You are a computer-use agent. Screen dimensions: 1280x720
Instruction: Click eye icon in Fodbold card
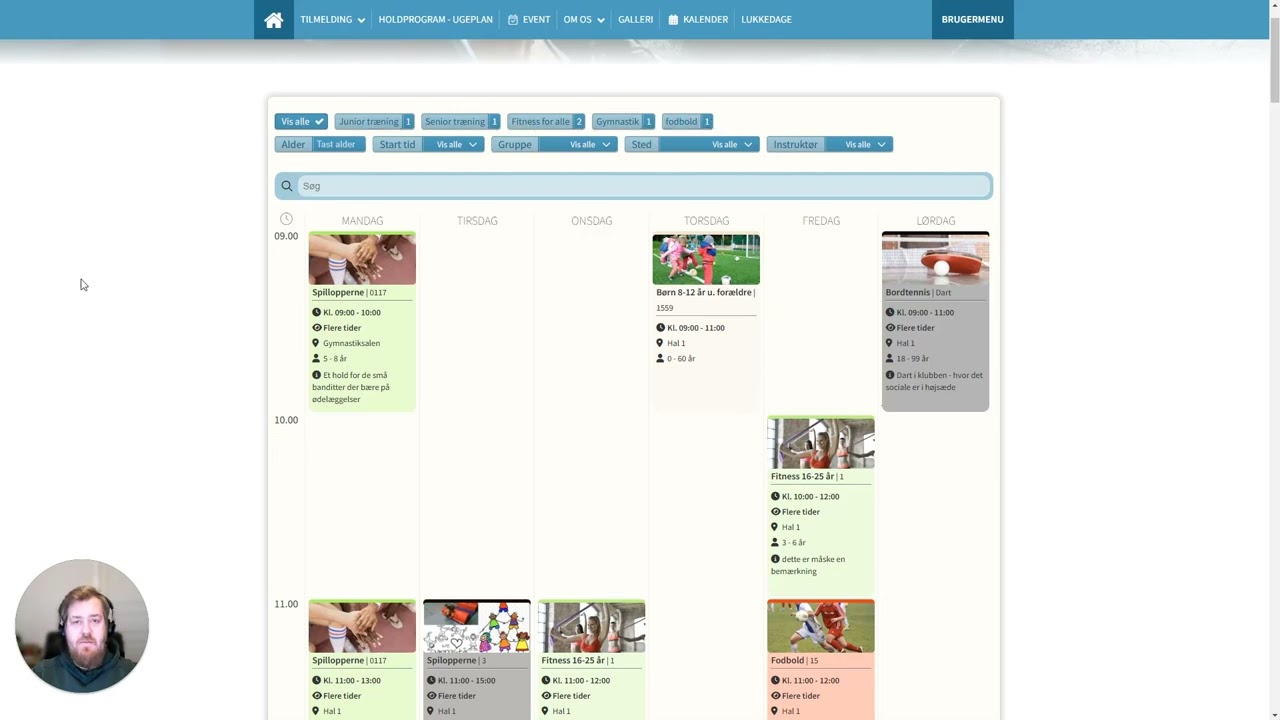pos(775,696)
